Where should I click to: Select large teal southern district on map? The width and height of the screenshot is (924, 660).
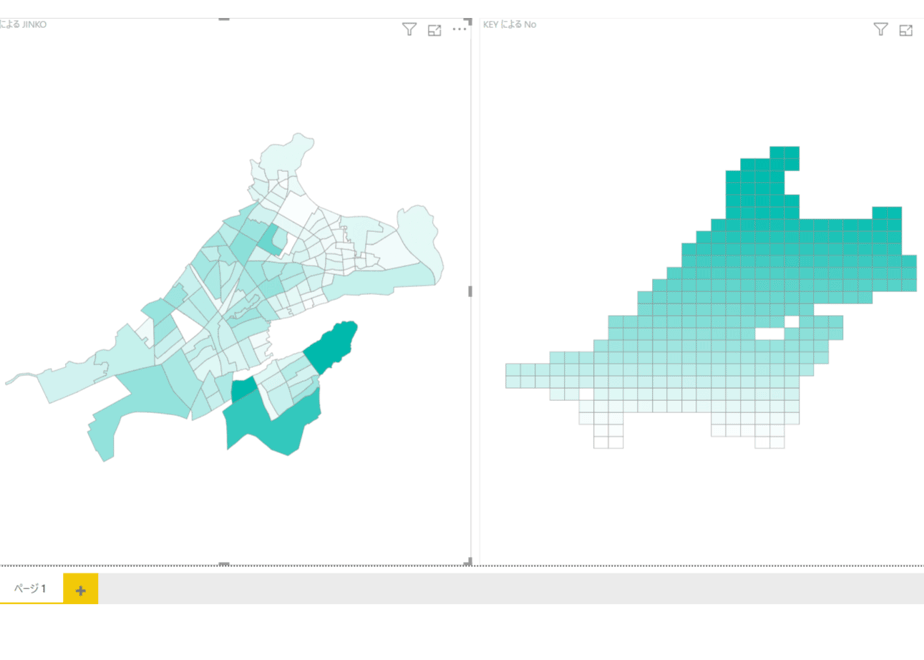(x=272, y=420)
